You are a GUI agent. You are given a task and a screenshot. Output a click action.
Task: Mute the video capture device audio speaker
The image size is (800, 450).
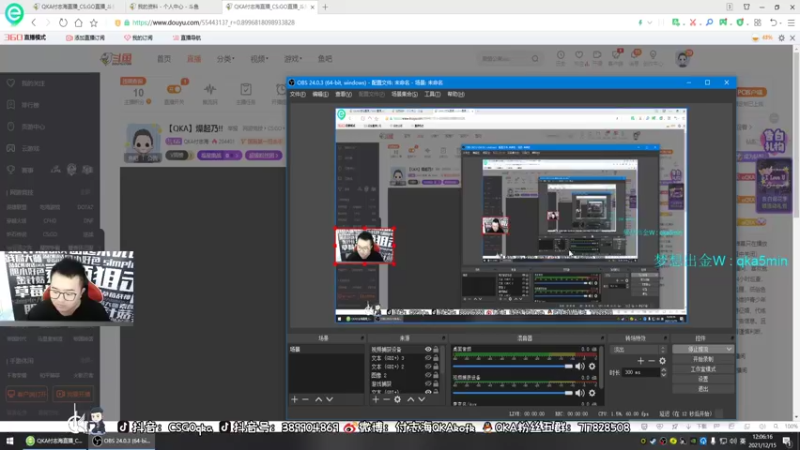(x=580, y=393)
